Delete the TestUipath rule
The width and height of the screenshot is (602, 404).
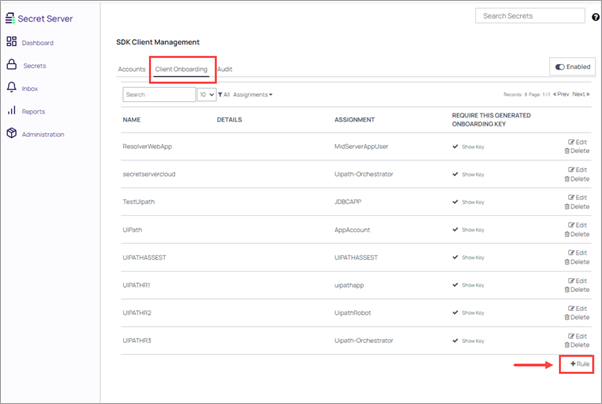coord(577,207)
